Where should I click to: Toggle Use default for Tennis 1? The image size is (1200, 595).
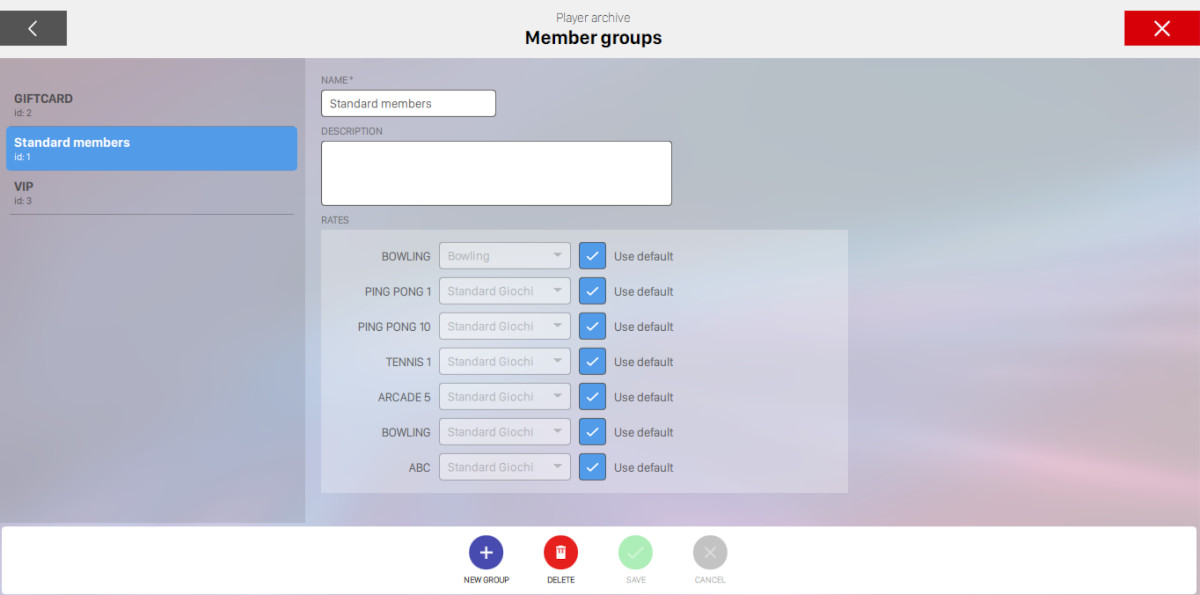592,361
